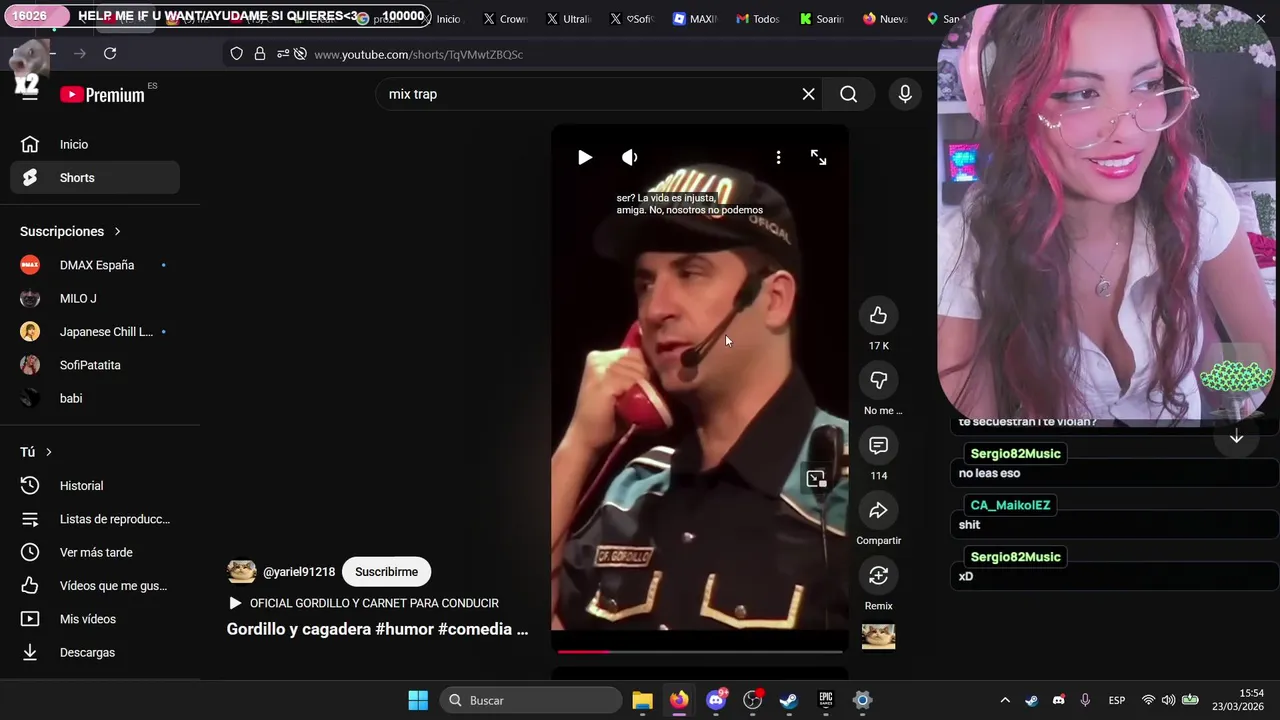Open Descargas in the sidebar
This screenshot has width=1280, height=720.
click(x=95, y=652)
